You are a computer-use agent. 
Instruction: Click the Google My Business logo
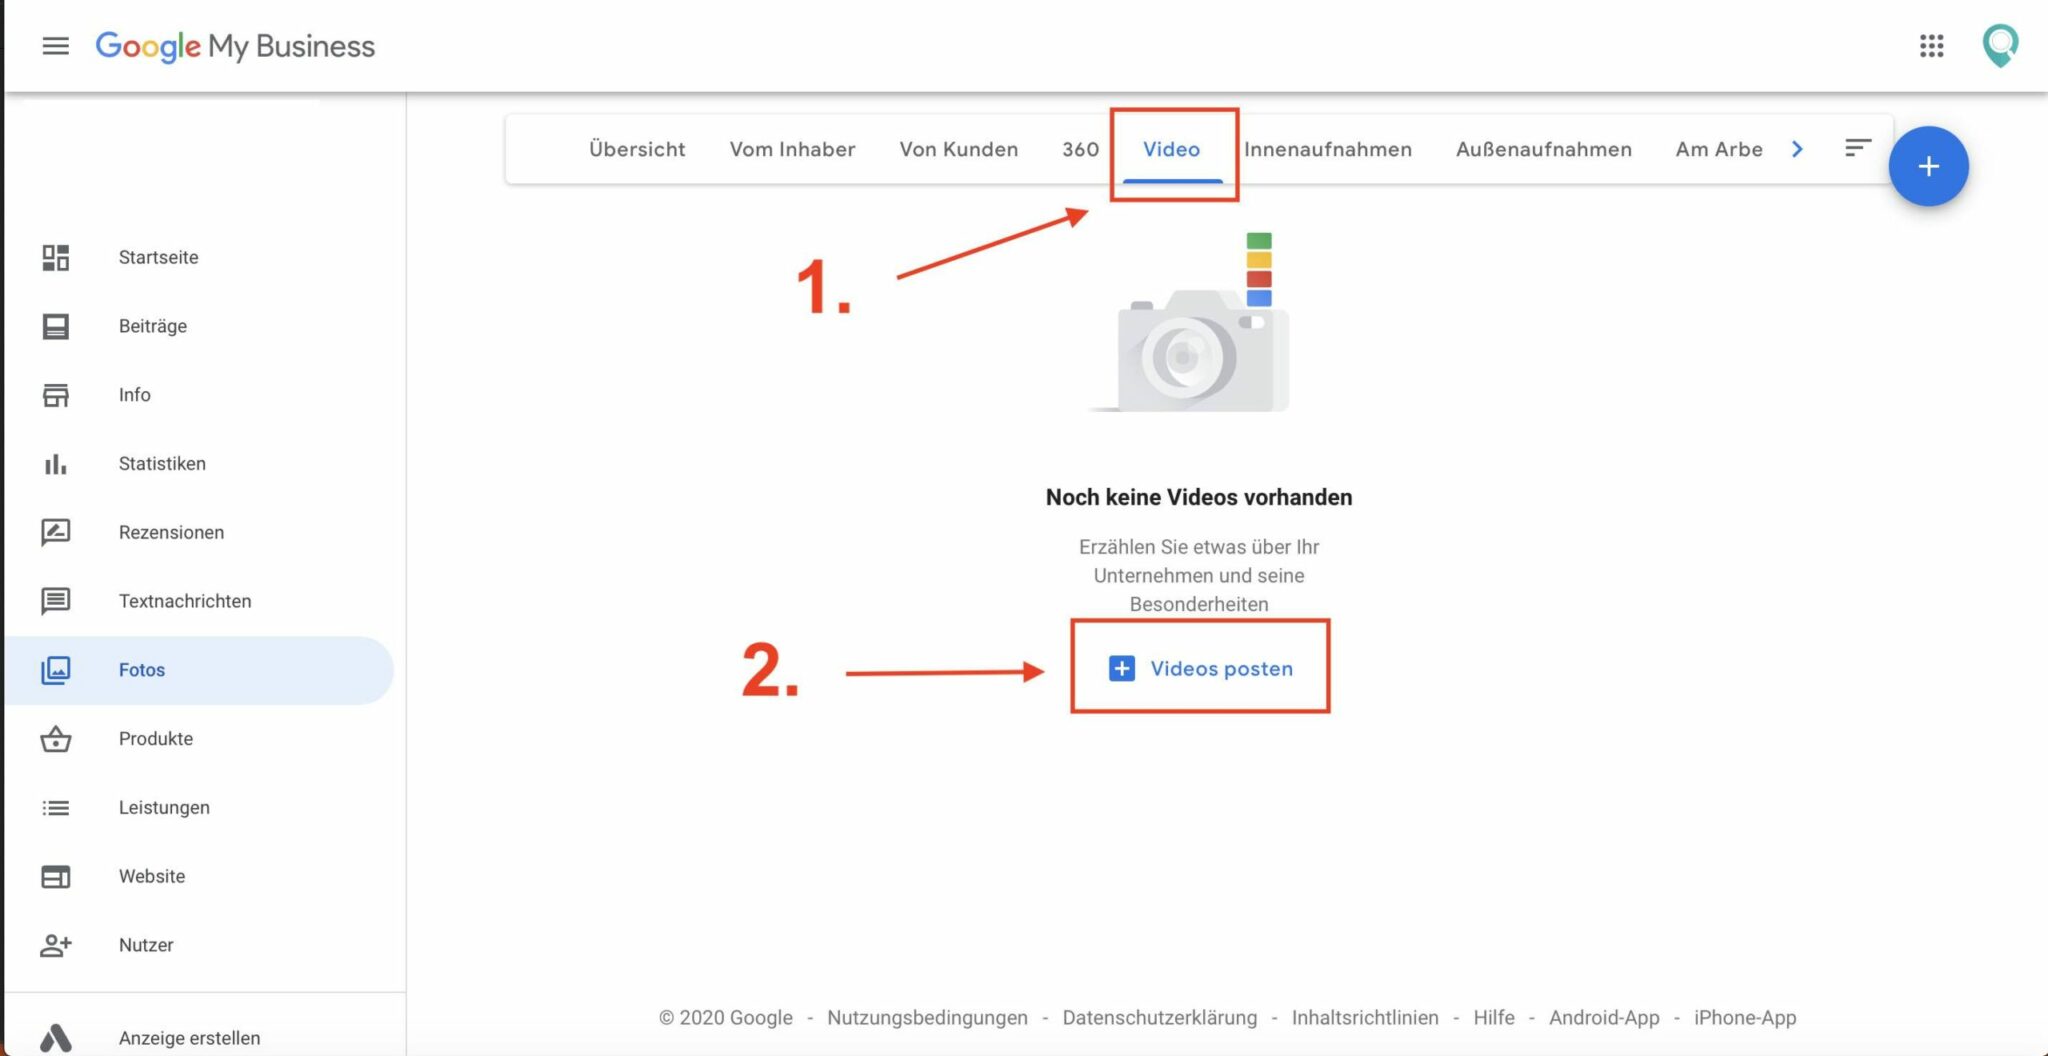pos(235,46)
